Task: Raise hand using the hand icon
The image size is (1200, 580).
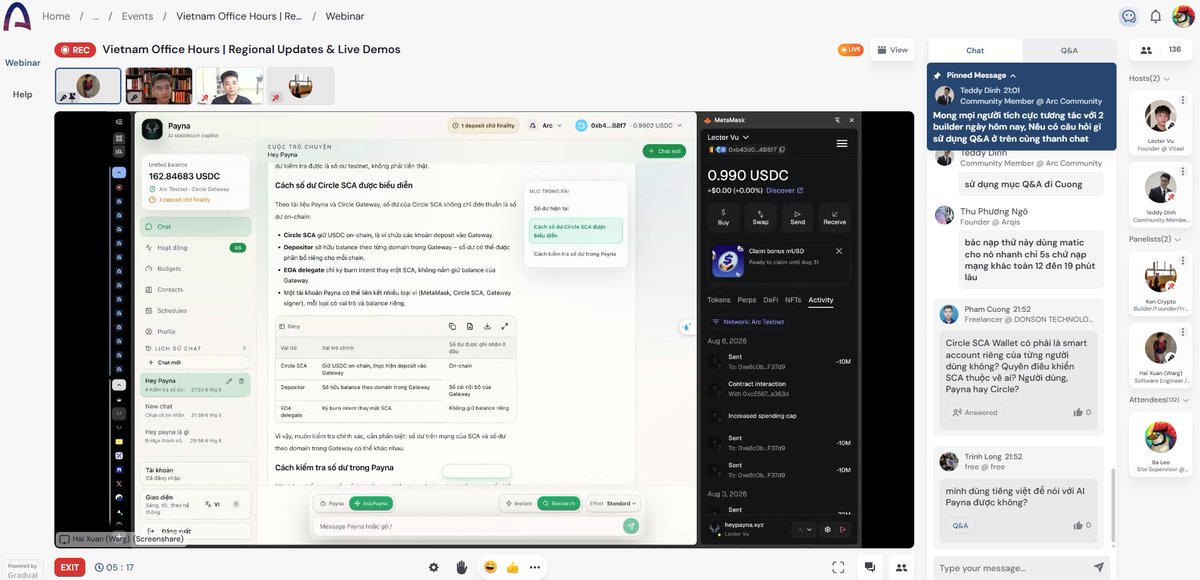Action: click(x=462, y=567)
